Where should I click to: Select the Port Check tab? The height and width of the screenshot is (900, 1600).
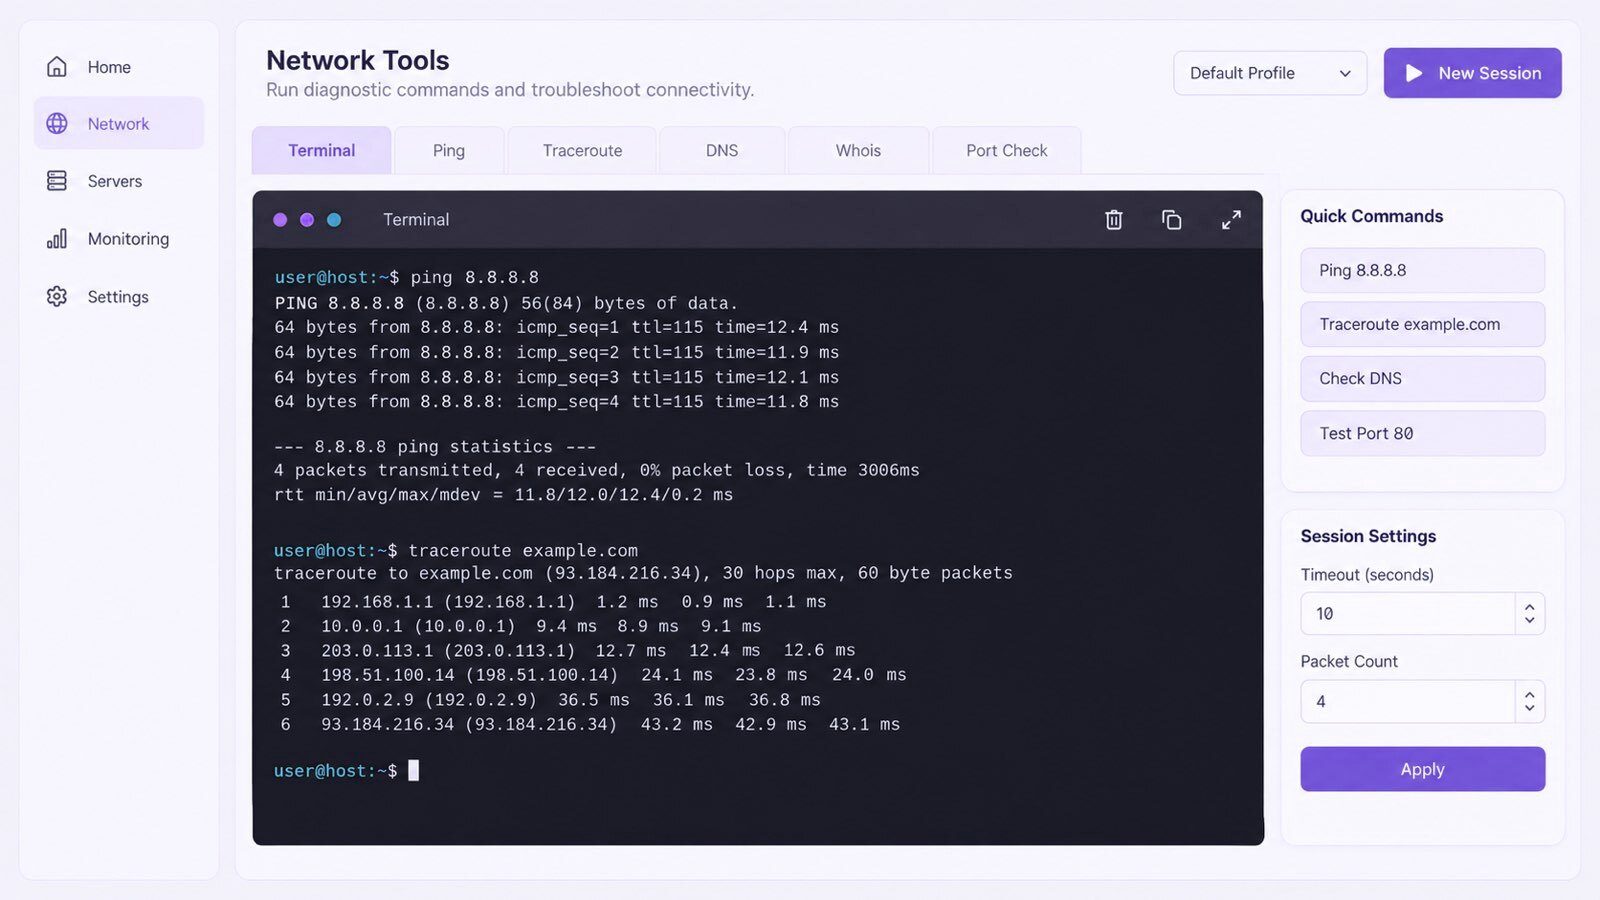1007,150
